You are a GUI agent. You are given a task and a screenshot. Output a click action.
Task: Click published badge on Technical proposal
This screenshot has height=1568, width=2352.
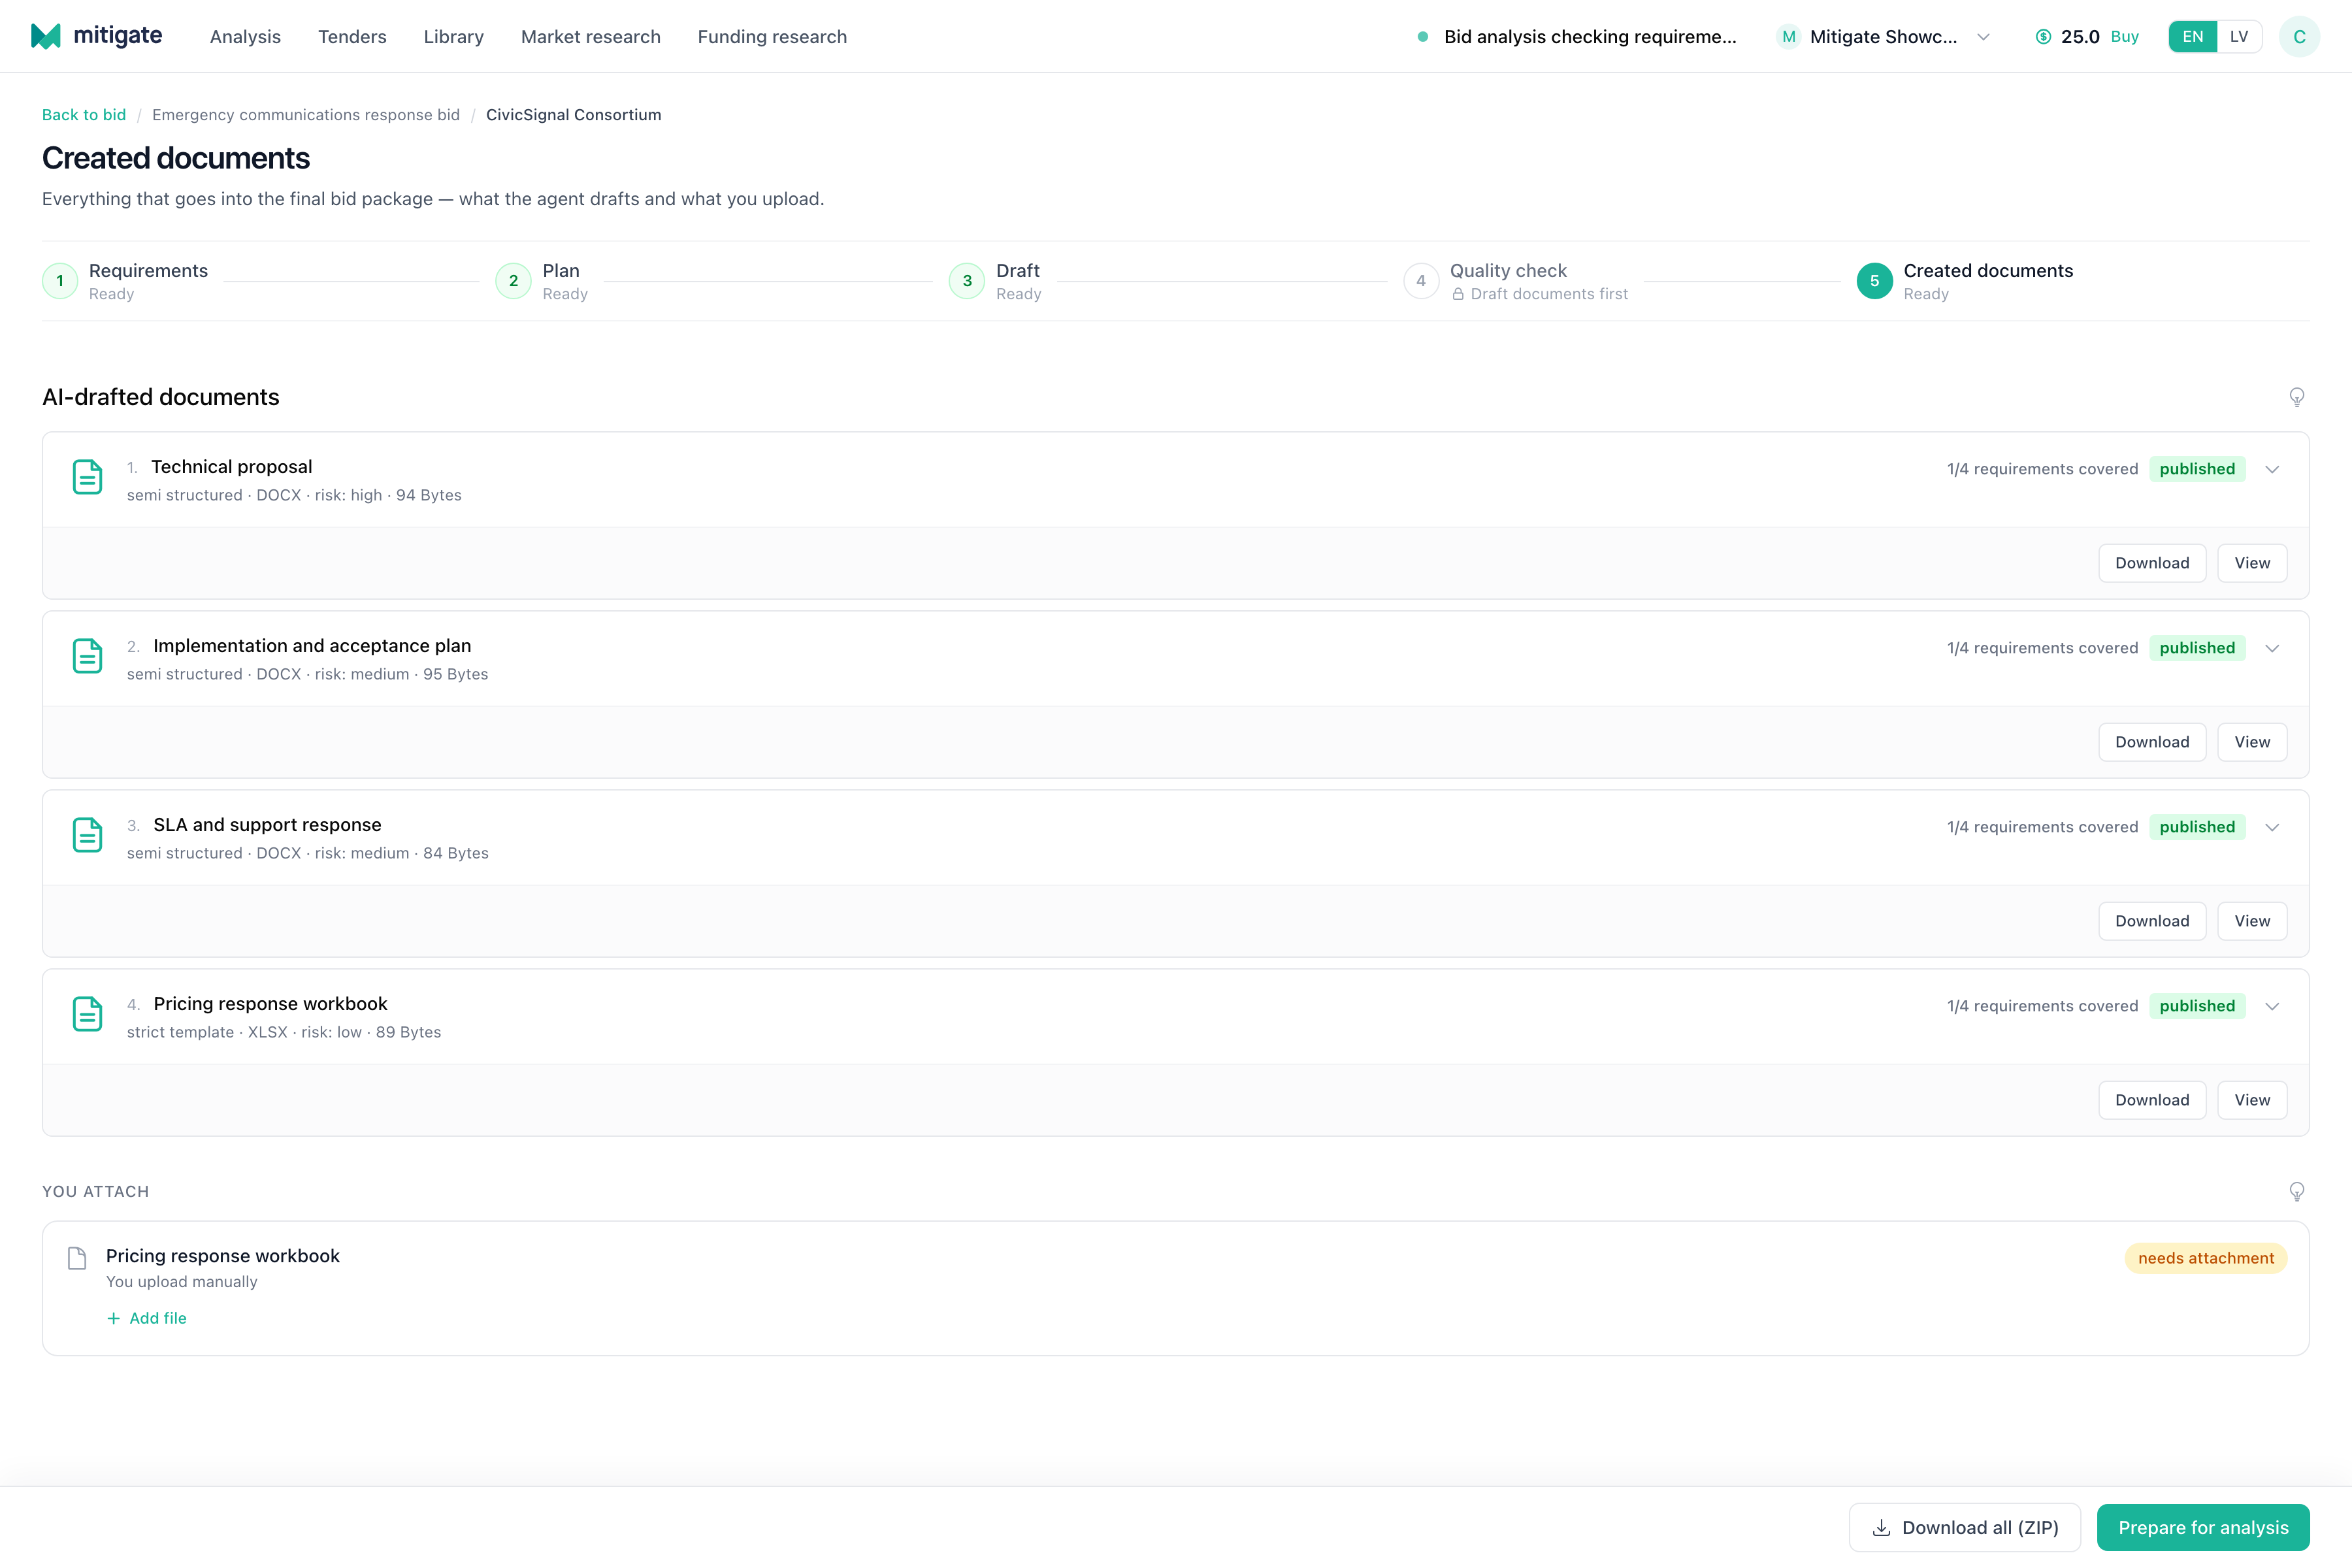tap(2197, 469)
